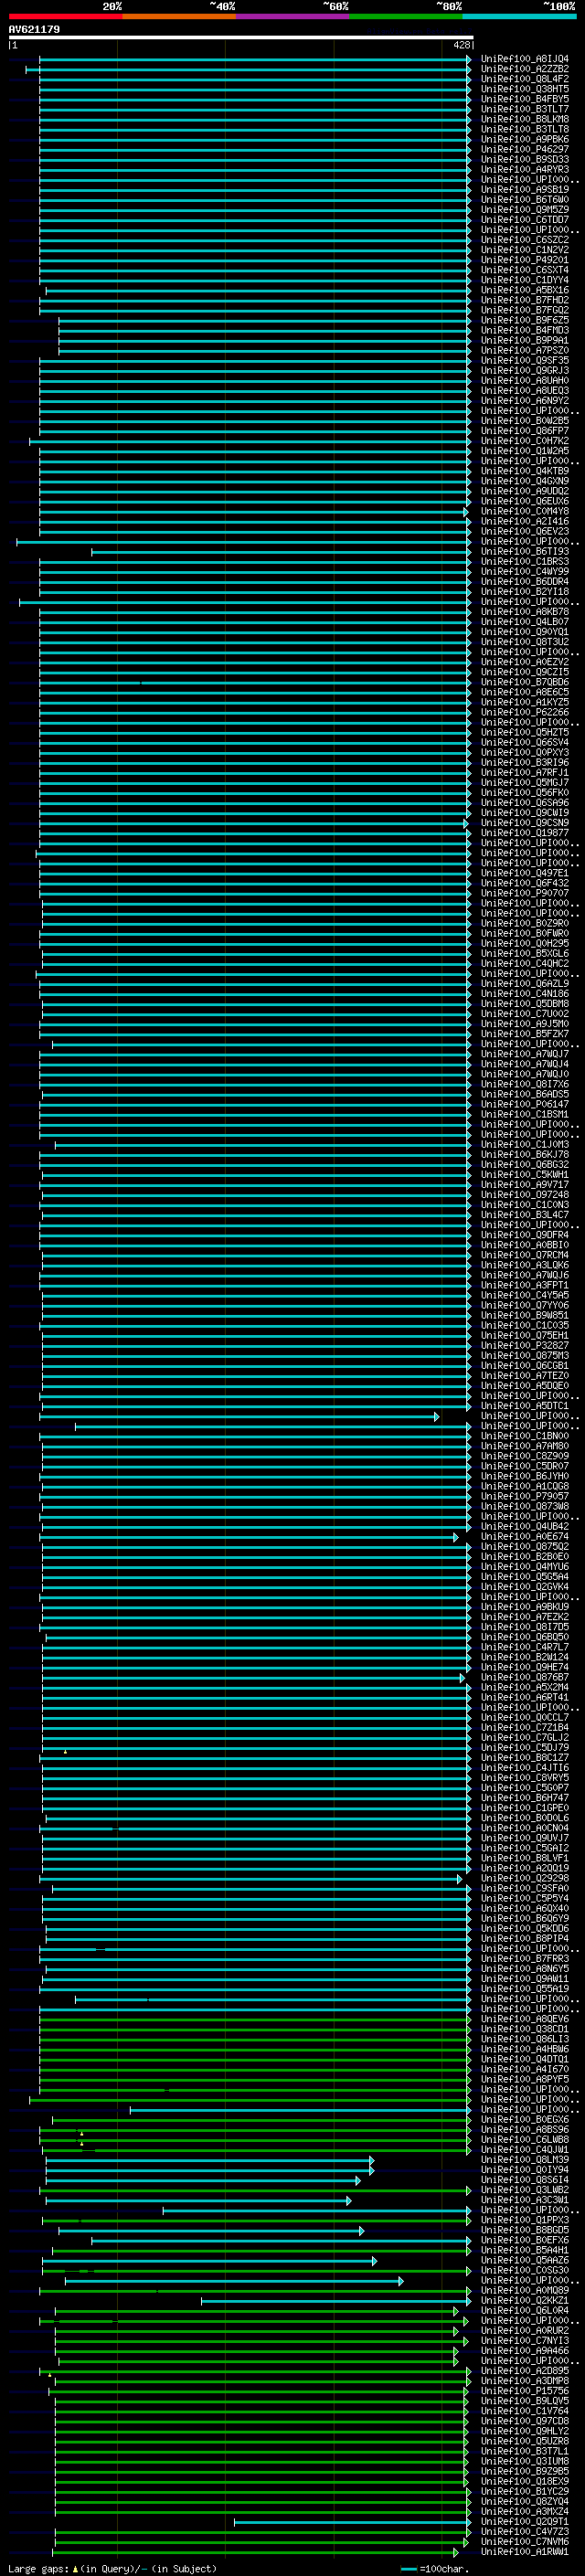Select the UniRef100_A7PSZ0 label
585x2576 pixels.
pos(525,350)
